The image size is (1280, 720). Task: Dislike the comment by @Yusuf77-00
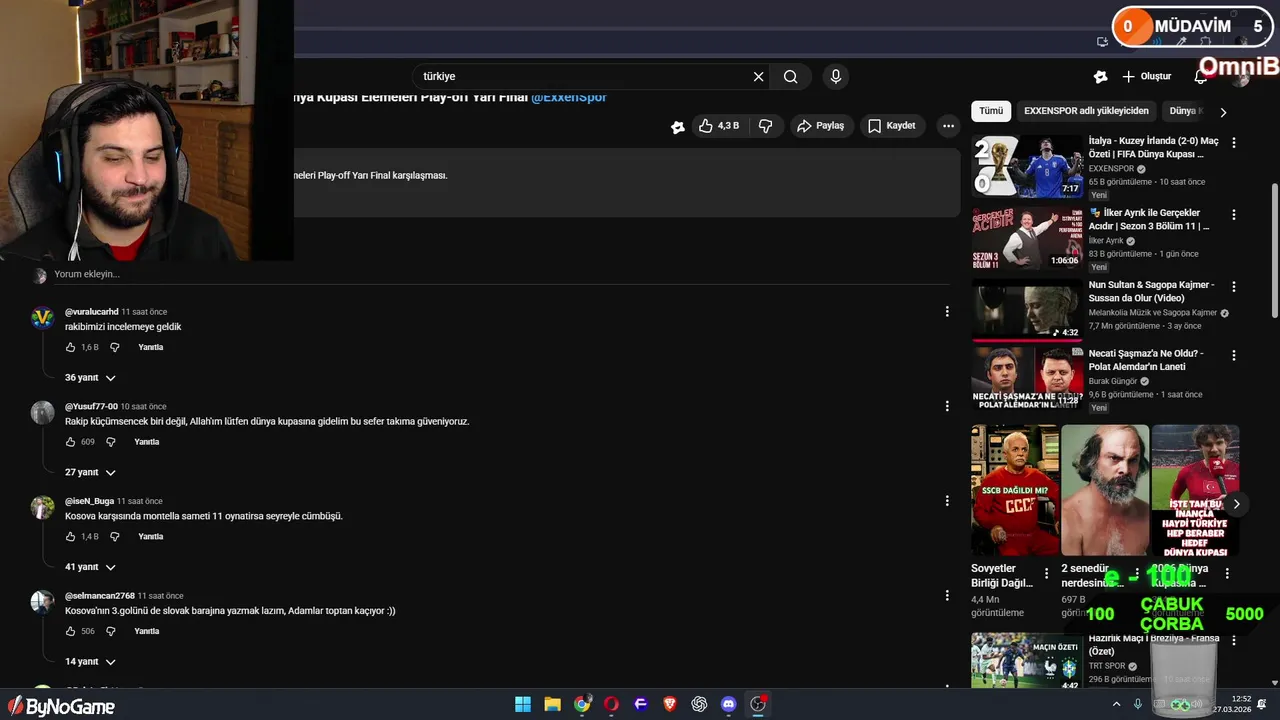pos(110,442)
